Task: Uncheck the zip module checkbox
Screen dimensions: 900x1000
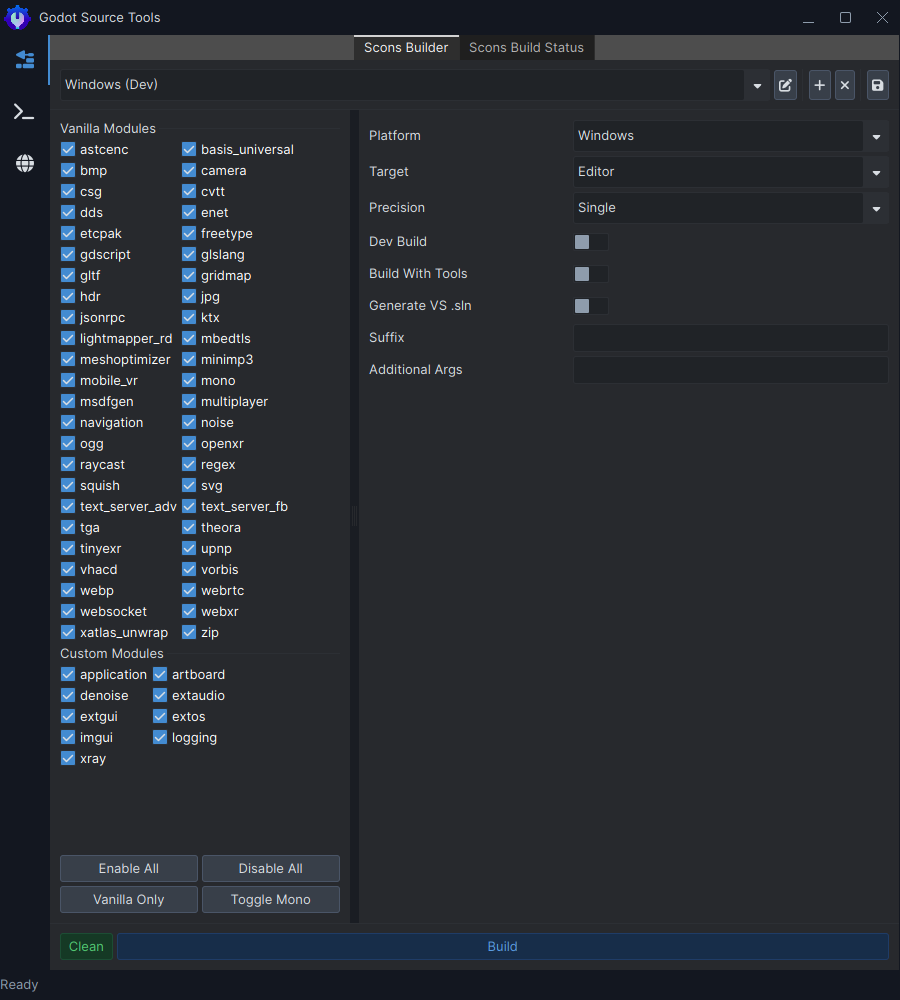Action: 189,632
